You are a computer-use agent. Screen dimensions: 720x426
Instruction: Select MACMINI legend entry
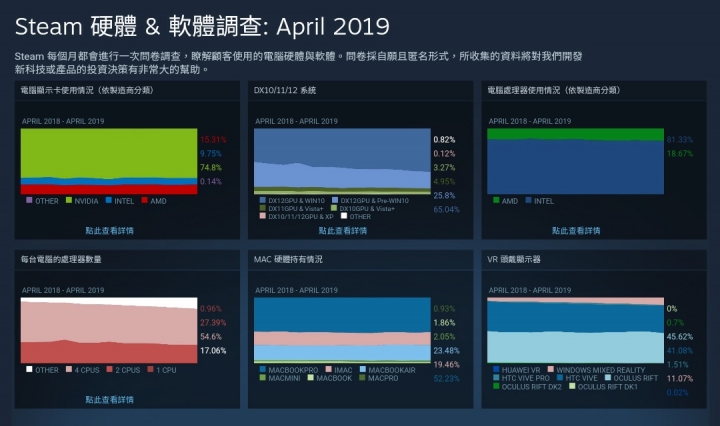tap(280, 378)
